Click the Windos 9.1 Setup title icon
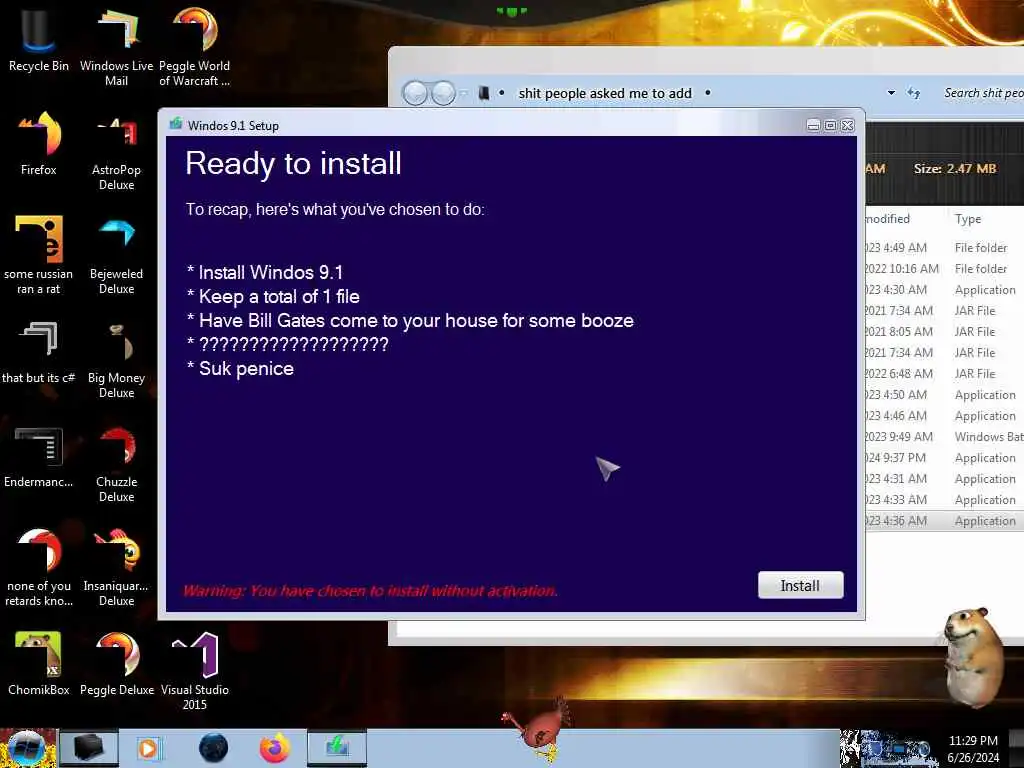Image resolution: width=1024 pixels, height=768 pixels. 176,124
